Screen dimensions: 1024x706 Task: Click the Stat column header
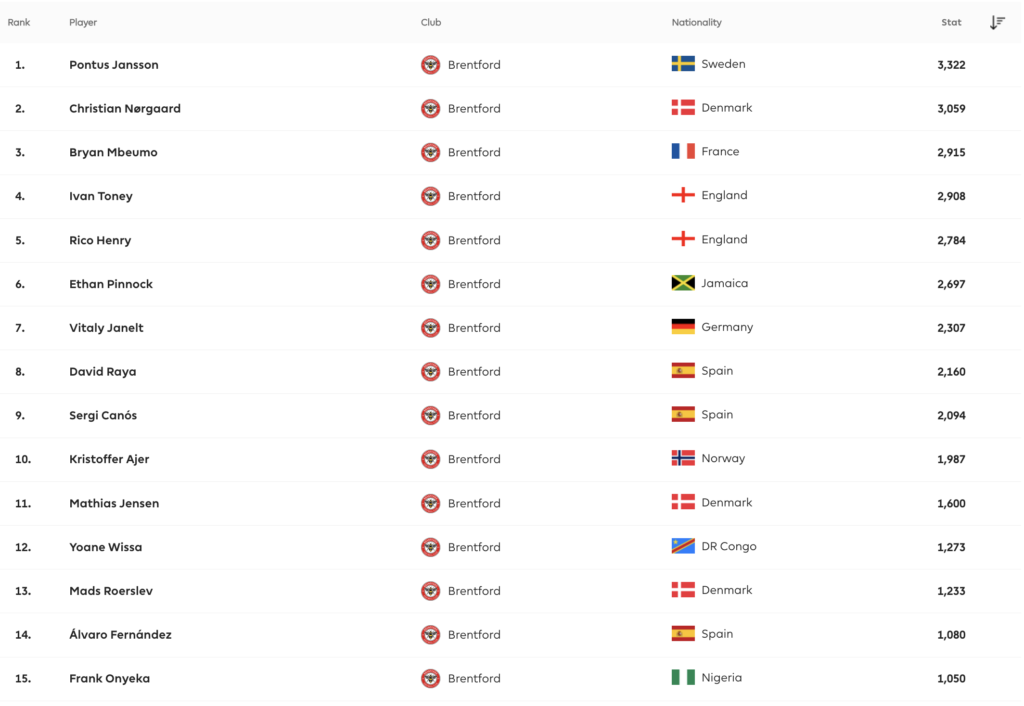[x=951, y=22]
